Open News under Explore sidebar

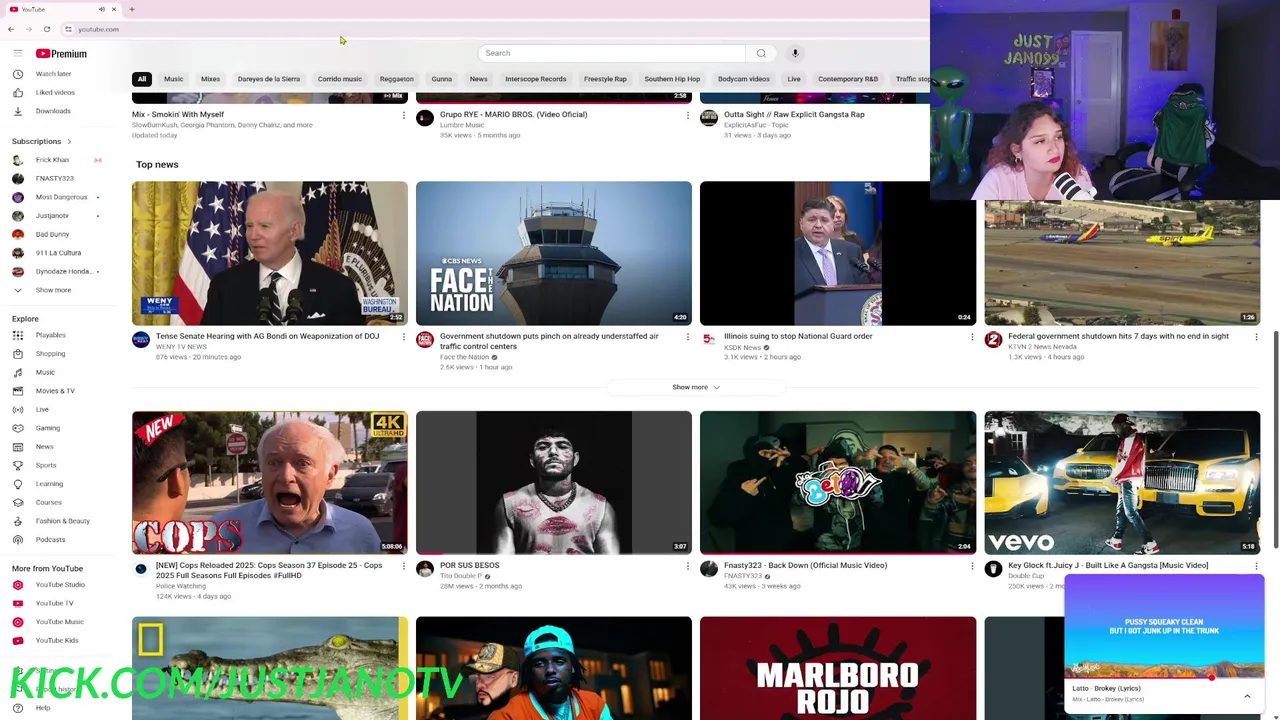coord(45,446)
